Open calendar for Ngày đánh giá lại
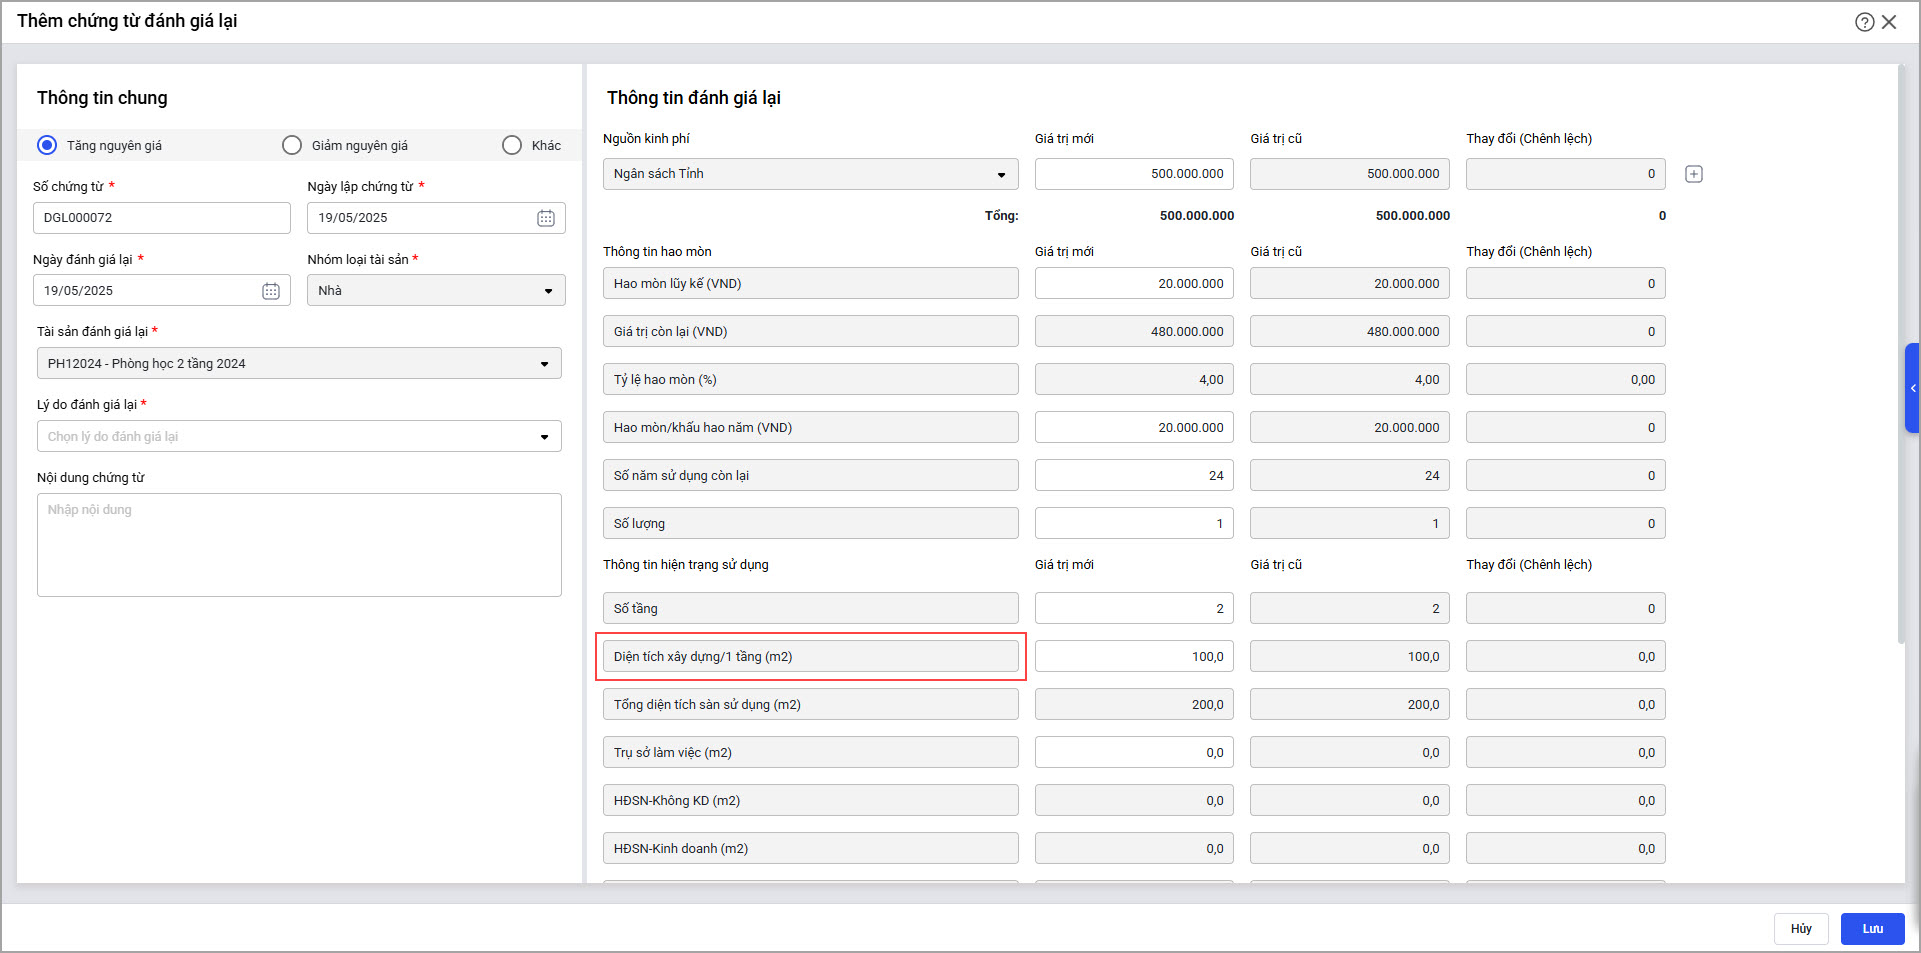The width and height of the screenshot is (1921, 953). click(271, 291)
